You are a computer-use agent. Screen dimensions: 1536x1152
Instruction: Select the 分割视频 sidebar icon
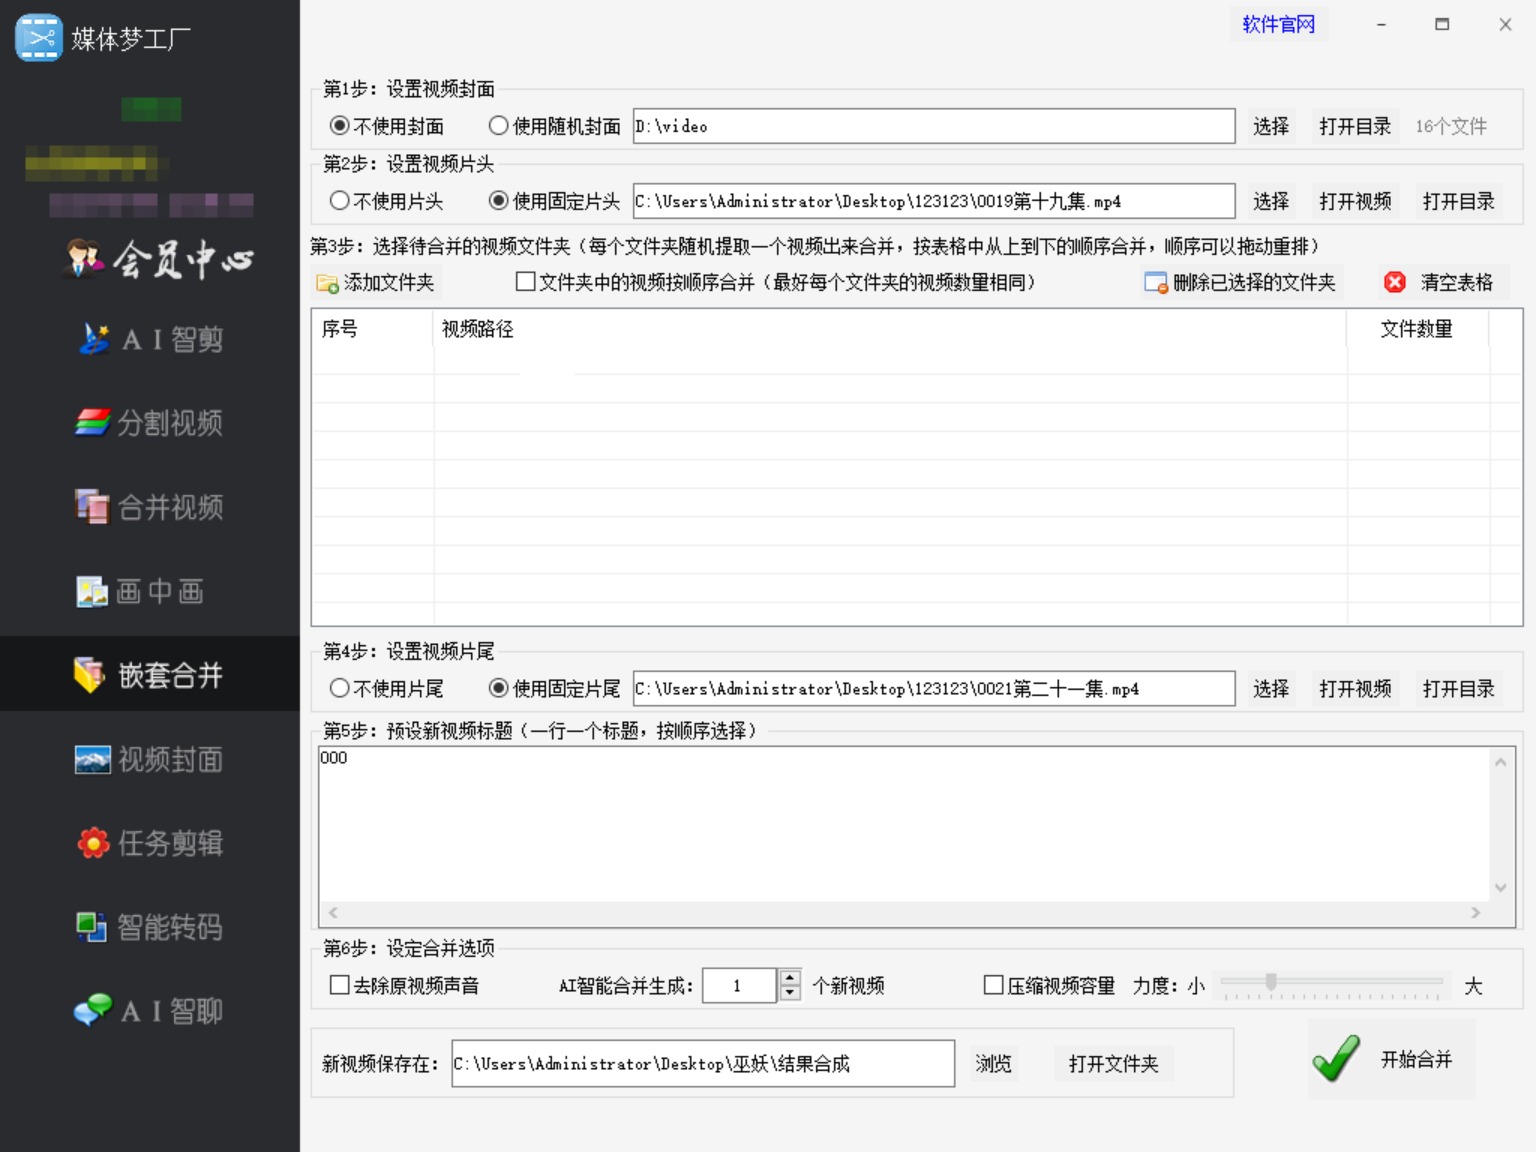pyautogui.click(x=92, y=423)
